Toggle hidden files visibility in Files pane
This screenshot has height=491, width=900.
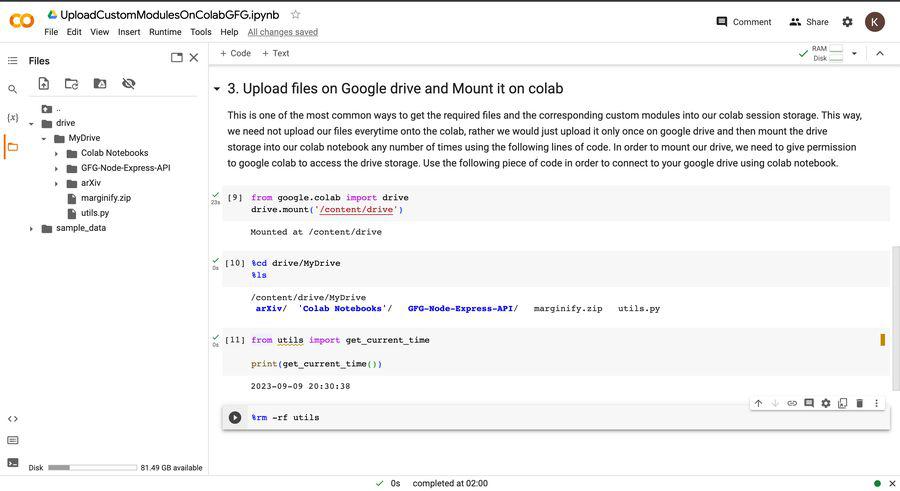[x=129, y=84]
